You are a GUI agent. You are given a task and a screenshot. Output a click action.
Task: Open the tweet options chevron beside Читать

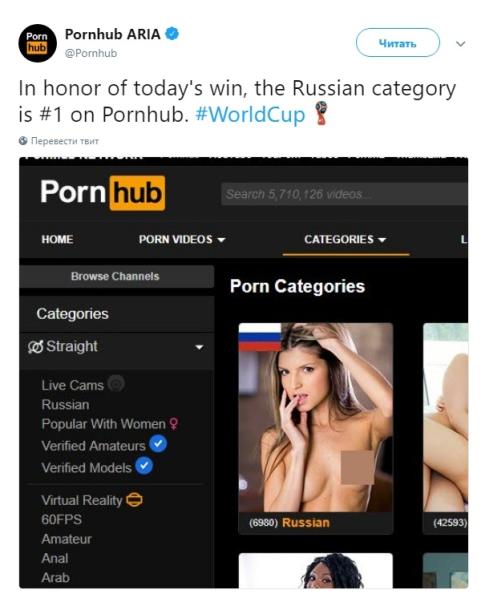461,43
